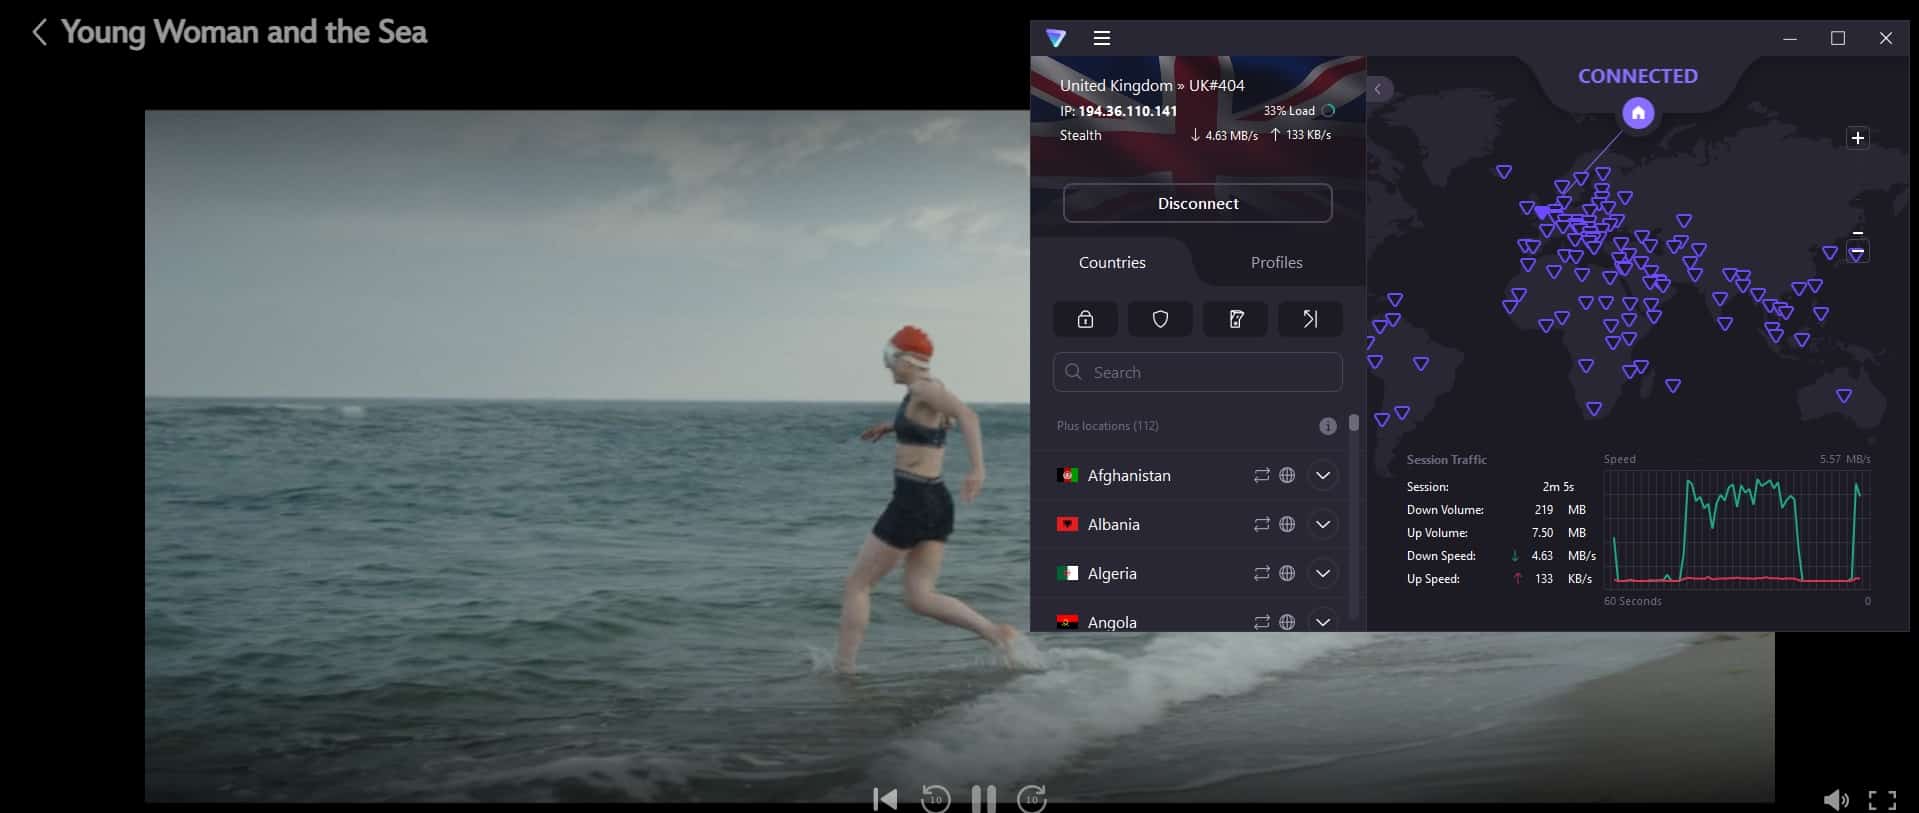Expand the Afghanistan server list
This screenshot has height=813, width=1919.
tap(1323, 475)
